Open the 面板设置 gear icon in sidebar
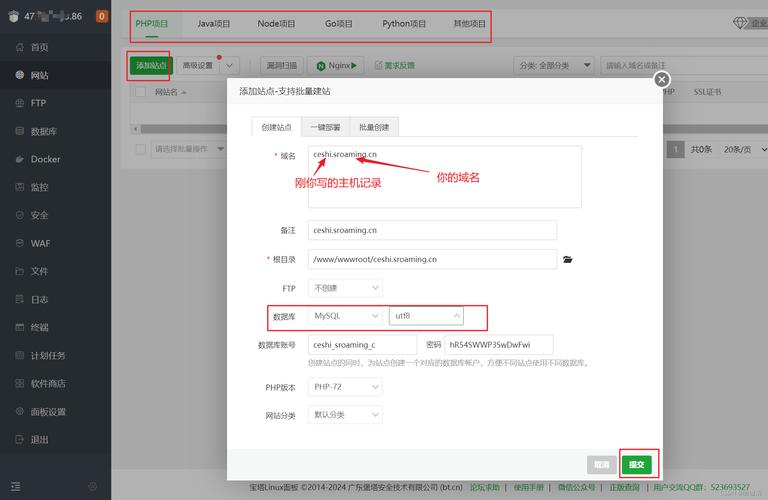Viewport: 768px width, 500px height. coord(20,411)
